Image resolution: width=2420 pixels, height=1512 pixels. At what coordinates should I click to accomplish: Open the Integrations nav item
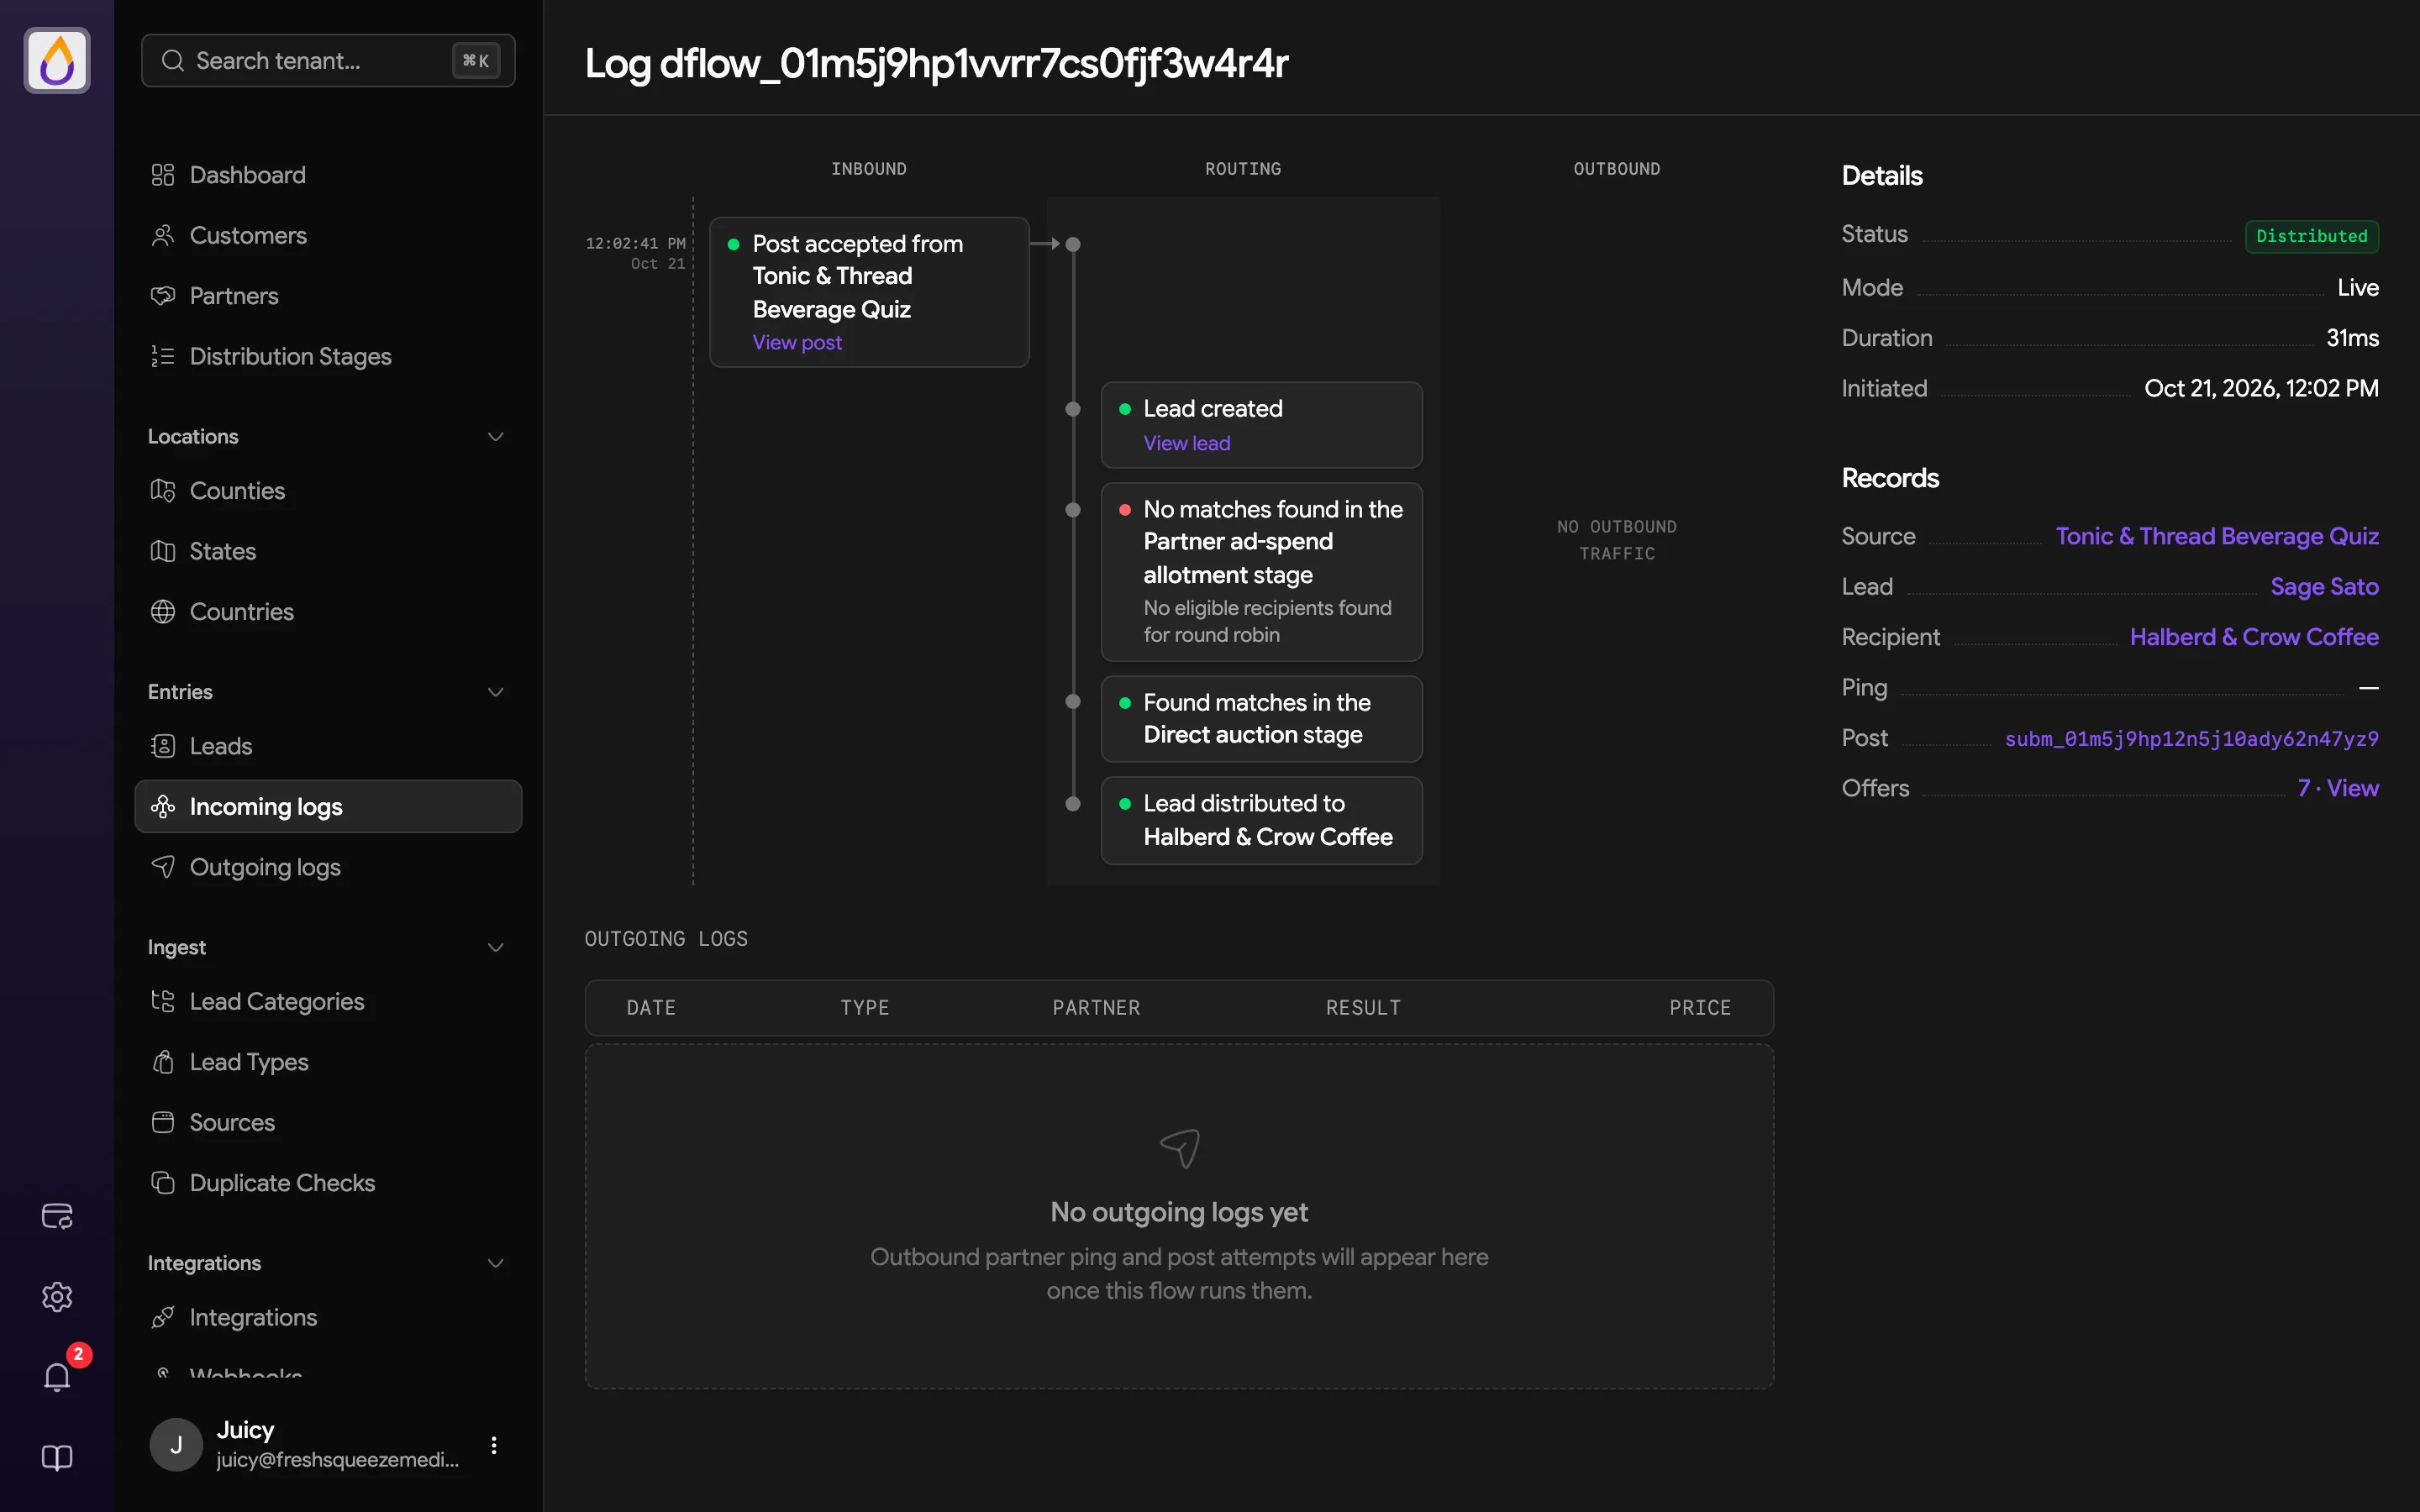328,1318
